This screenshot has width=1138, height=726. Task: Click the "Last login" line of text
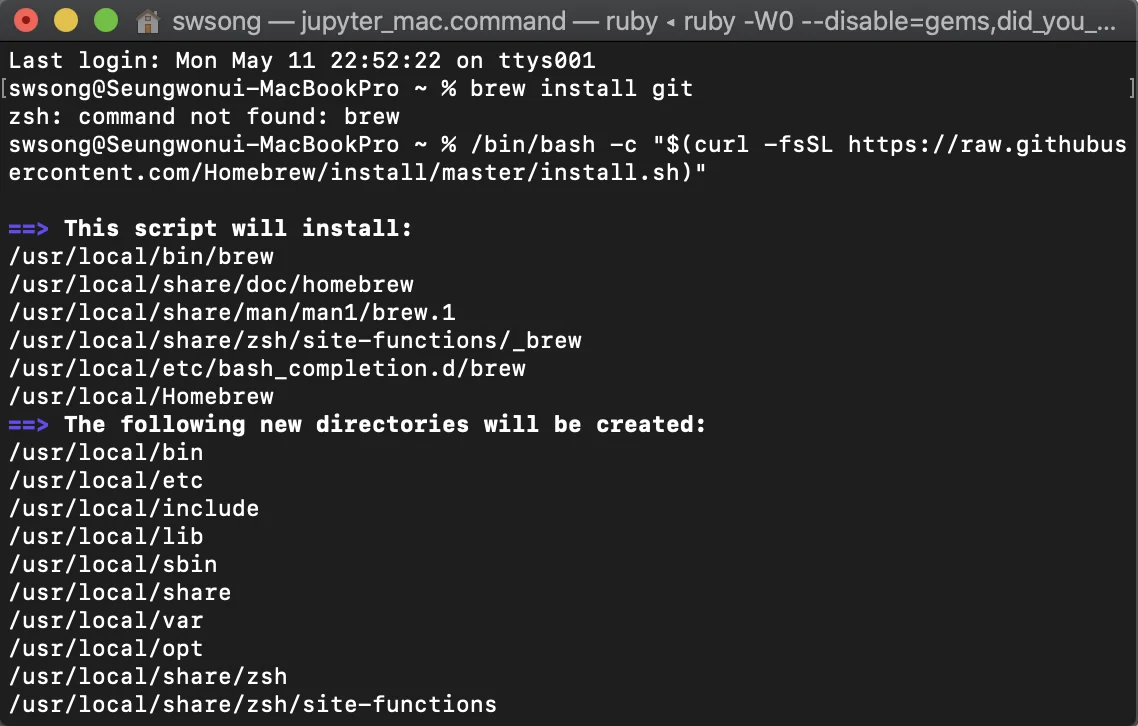click(x=302, y=61)
